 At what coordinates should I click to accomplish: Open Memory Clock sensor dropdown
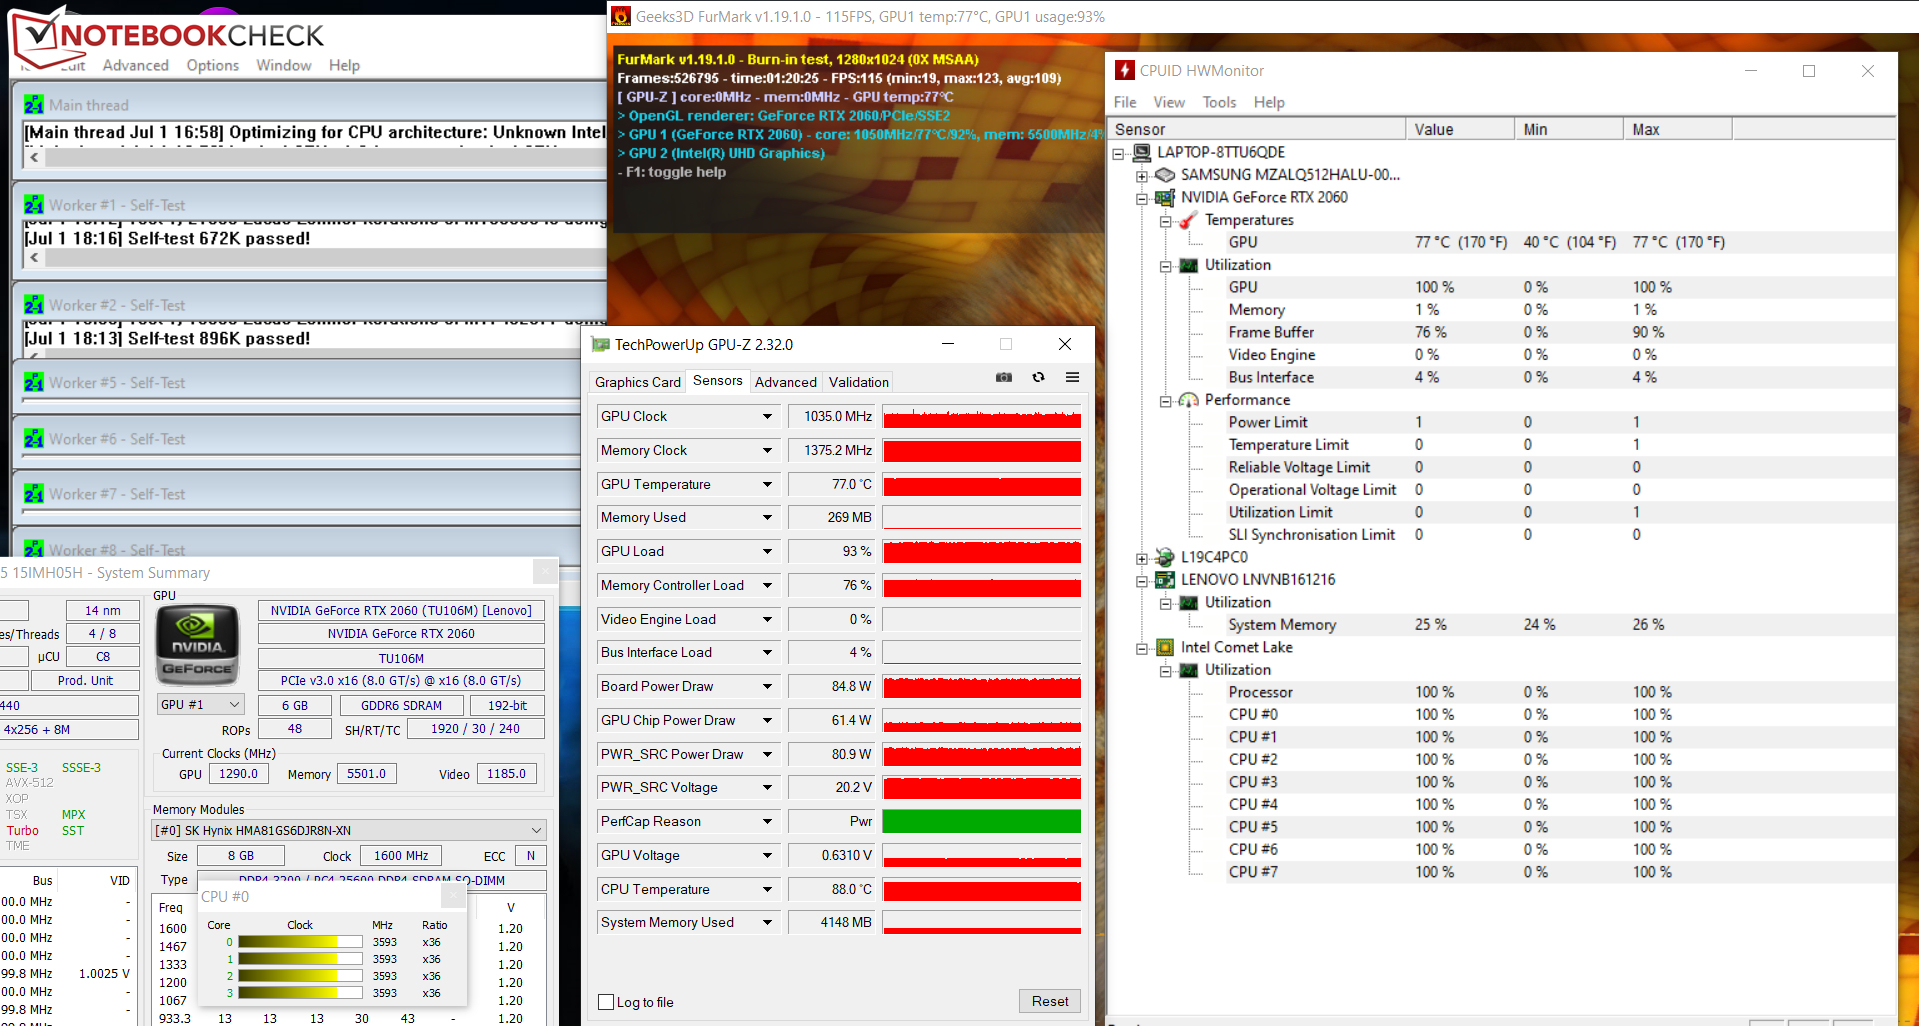pyautogui.click(x=768, y=450)
